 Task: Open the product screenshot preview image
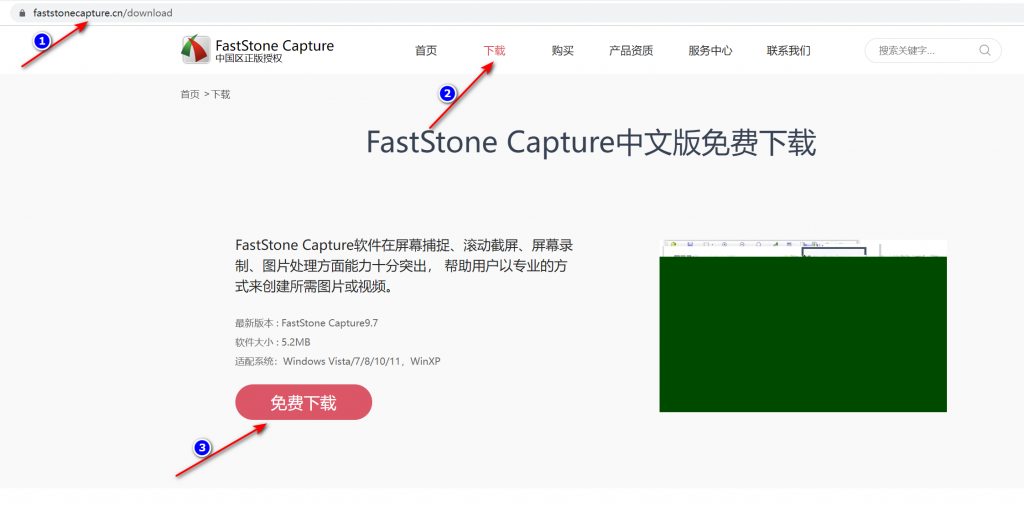coord(803,326)
